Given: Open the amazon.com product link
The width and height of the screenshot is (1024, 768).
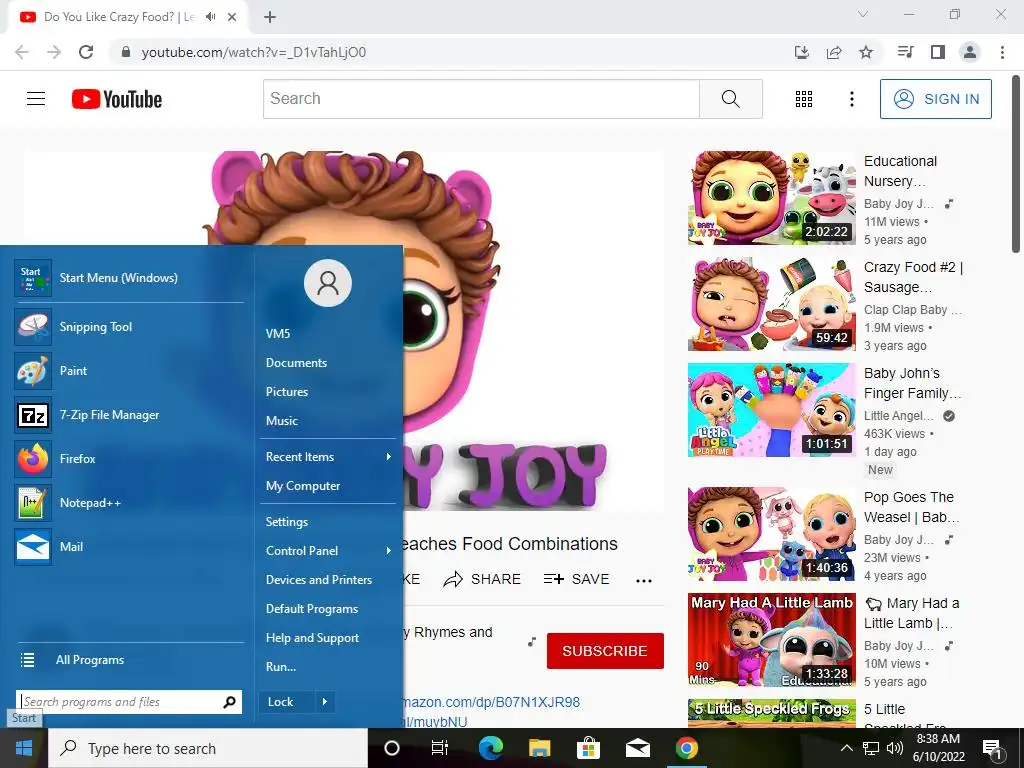Looking at the screenshot, I should [x=492, y=702].
